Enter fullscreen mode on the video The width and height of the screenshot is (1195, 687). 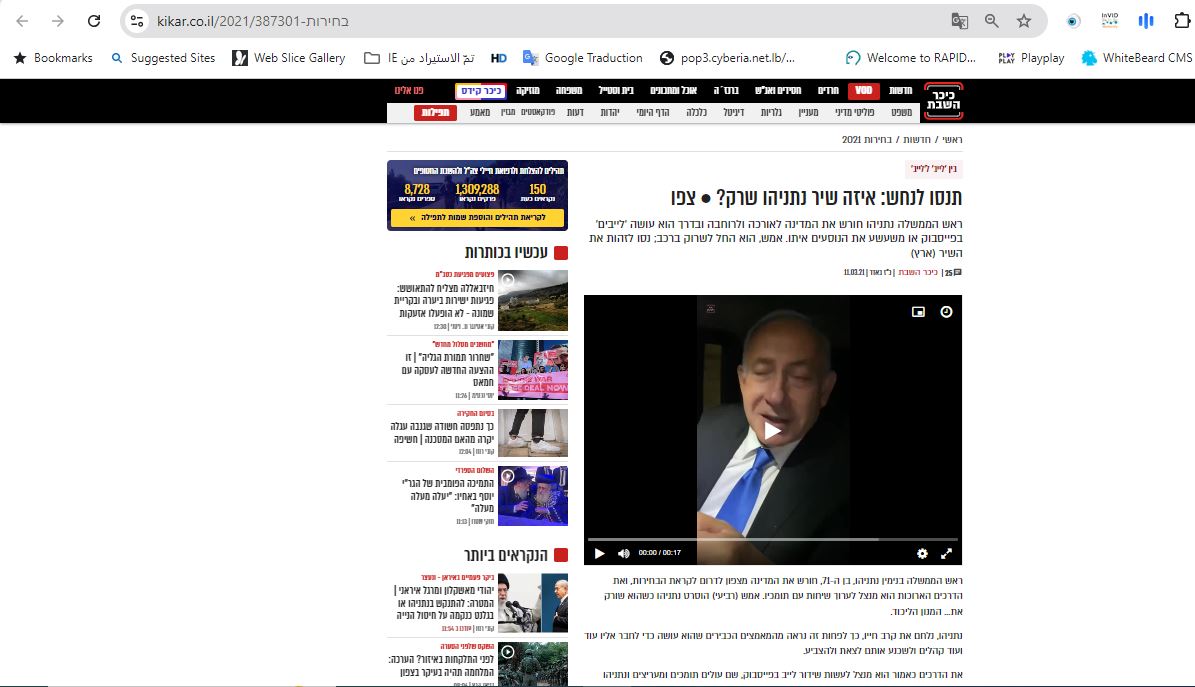click(946, 553)
